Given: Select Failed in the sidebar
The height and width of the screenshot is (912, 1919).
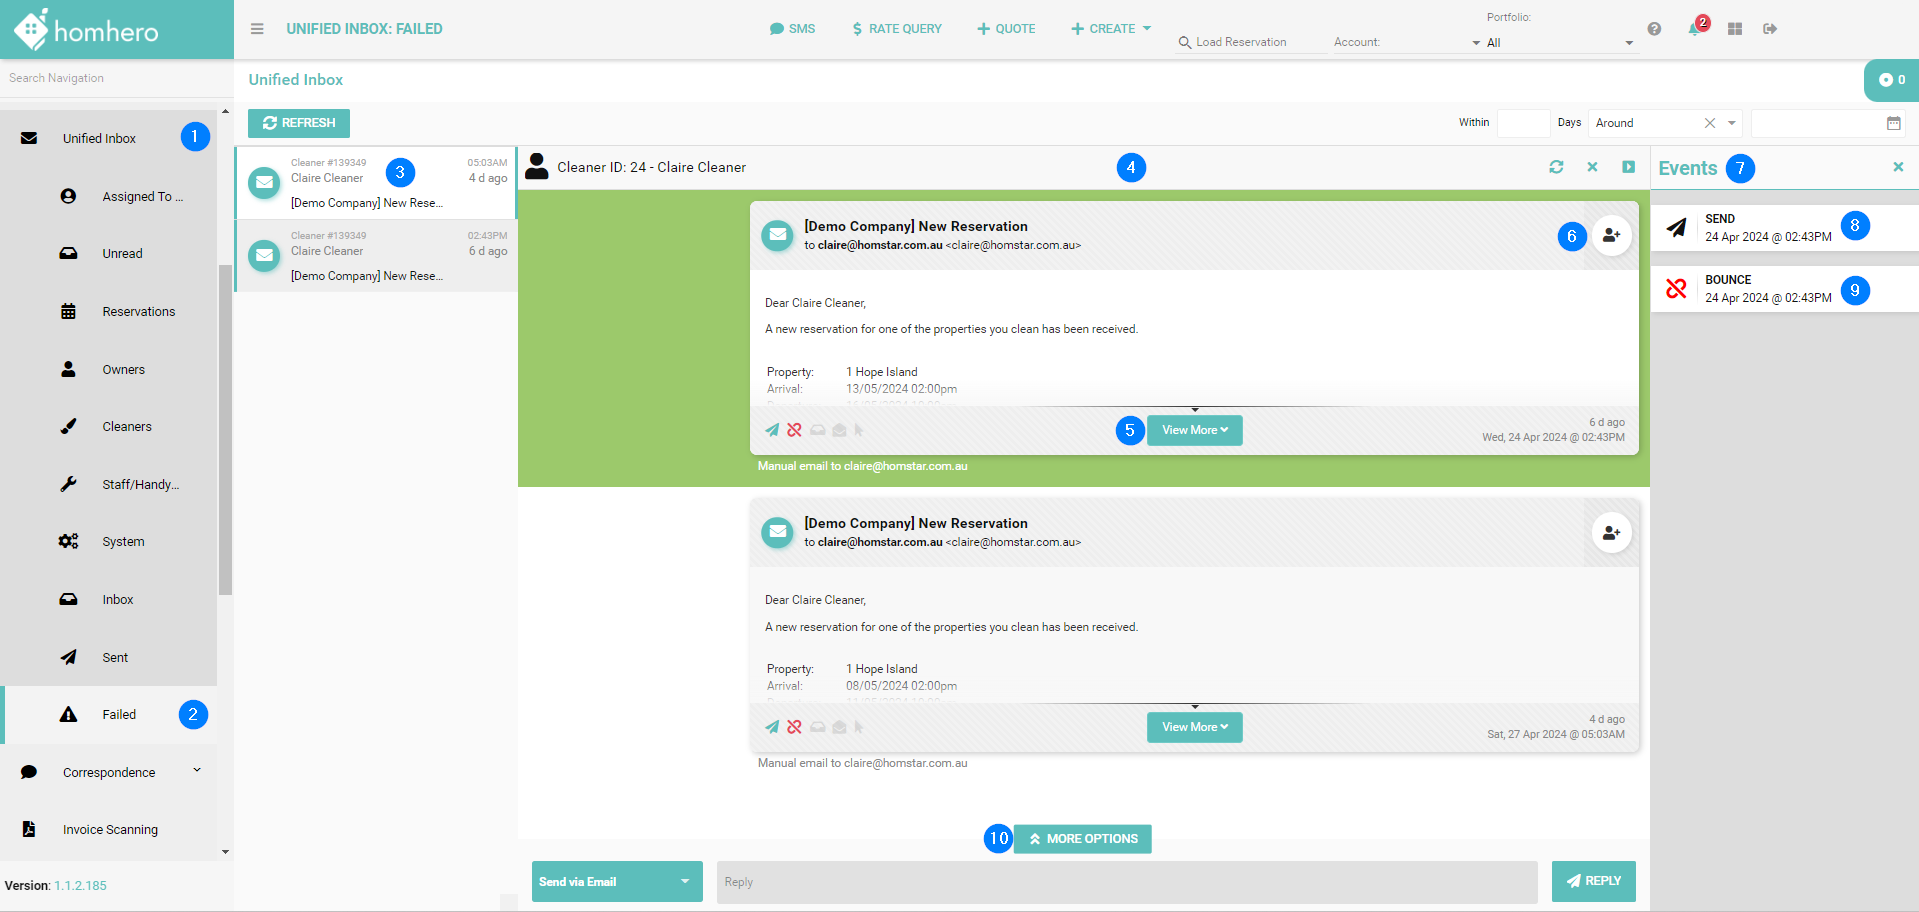Looking at the screenshot, I should tap(118, 715).
